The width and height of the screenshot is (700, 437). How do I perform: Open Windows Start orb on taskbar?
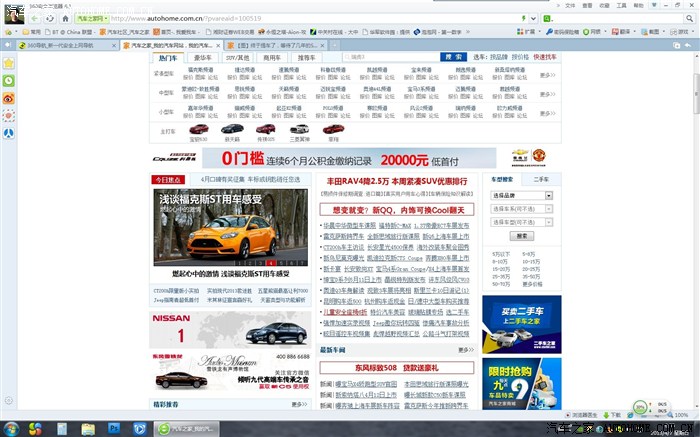(x=11, y=428)
